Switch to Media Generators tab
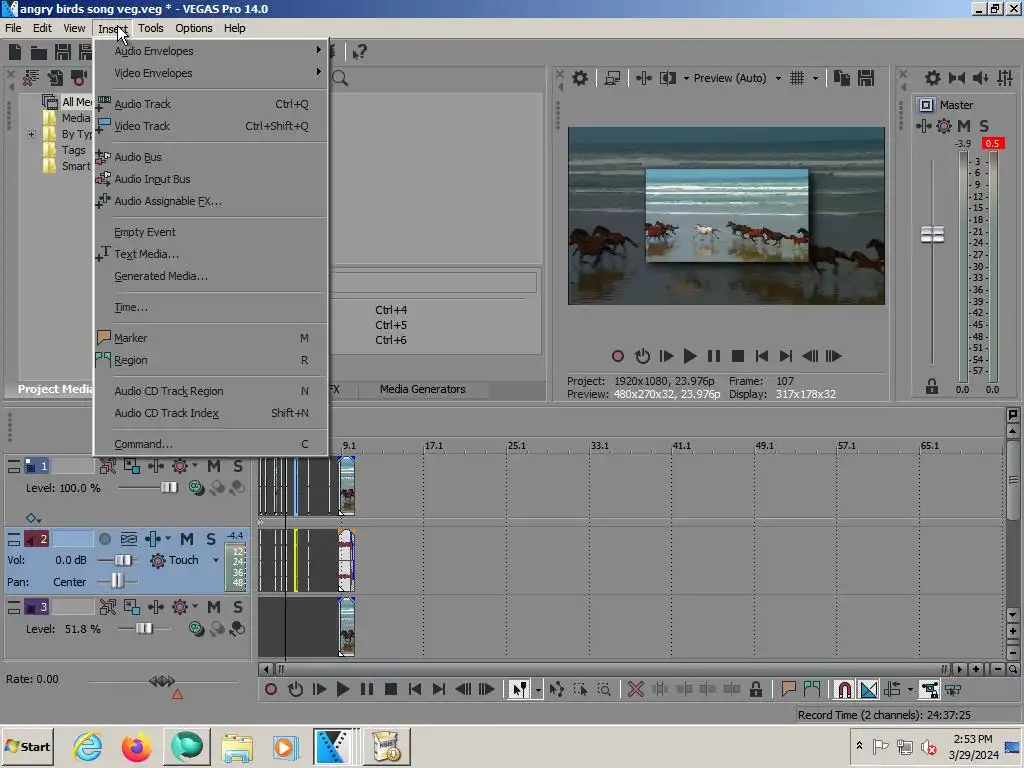Image resolution: width=1024 pixels, height=768 pixels. 423,389
